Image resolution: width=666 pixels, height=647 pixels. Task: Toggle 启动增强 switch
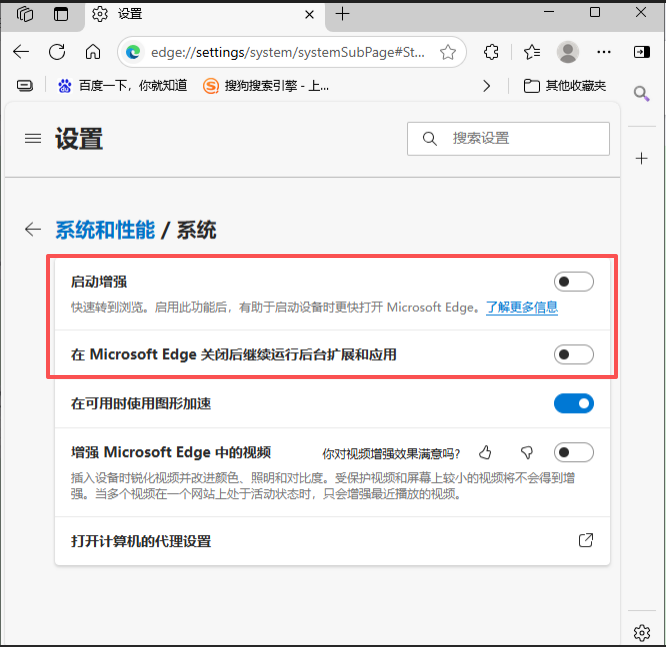tap(573, 282)
